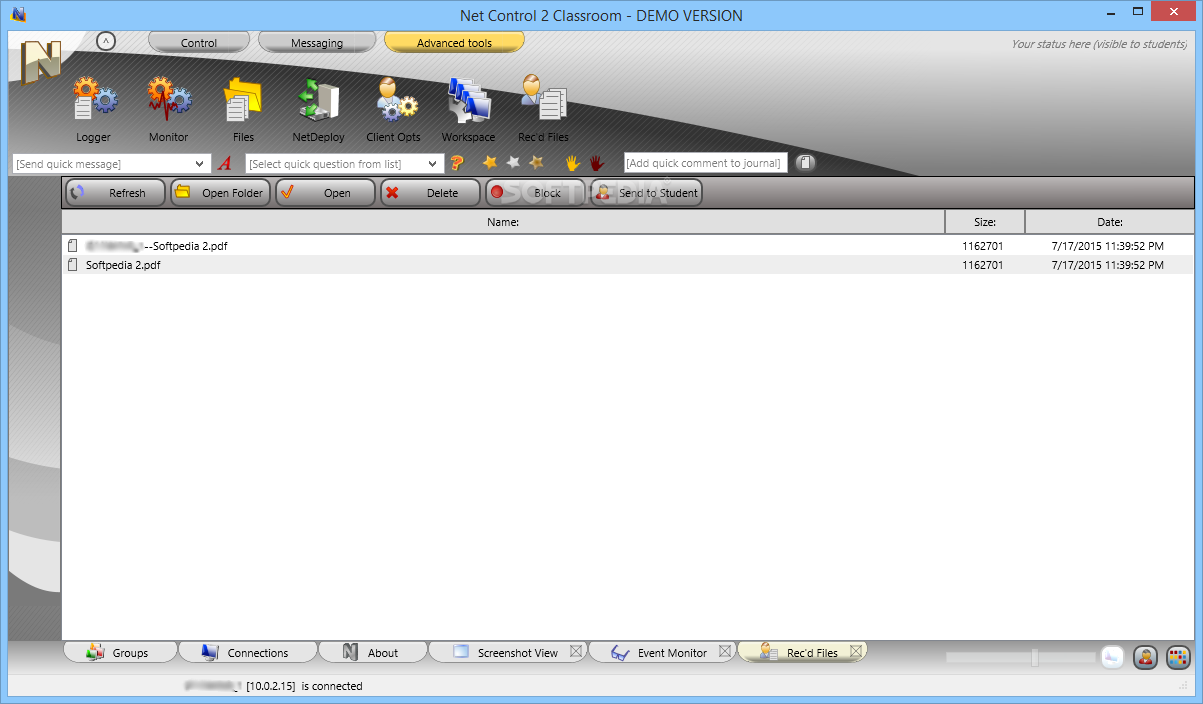This screenshot has height=704, width=1203.
Task: Click the Send to Student button
Action: pos(646,193)
